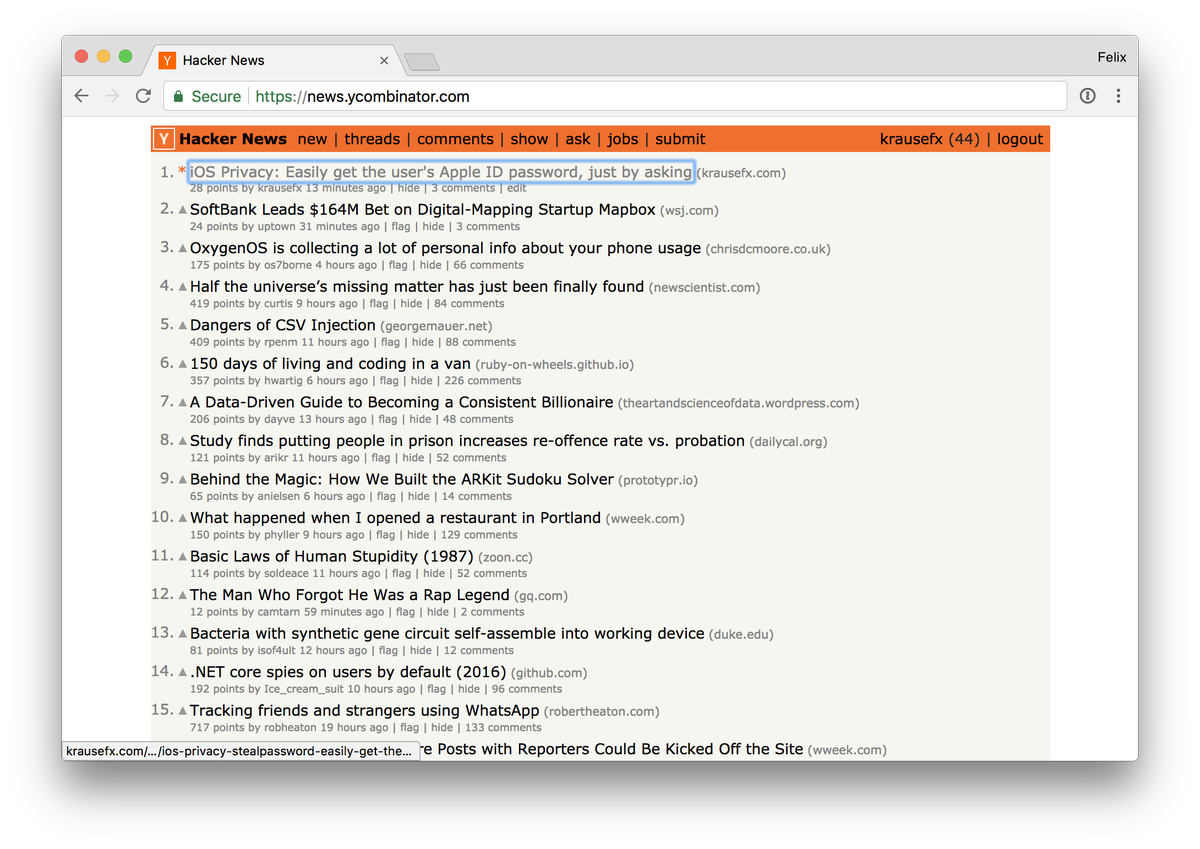Open the '150 days of living' story
Viewport: 1200px width, 849px height.
(330, 364)
